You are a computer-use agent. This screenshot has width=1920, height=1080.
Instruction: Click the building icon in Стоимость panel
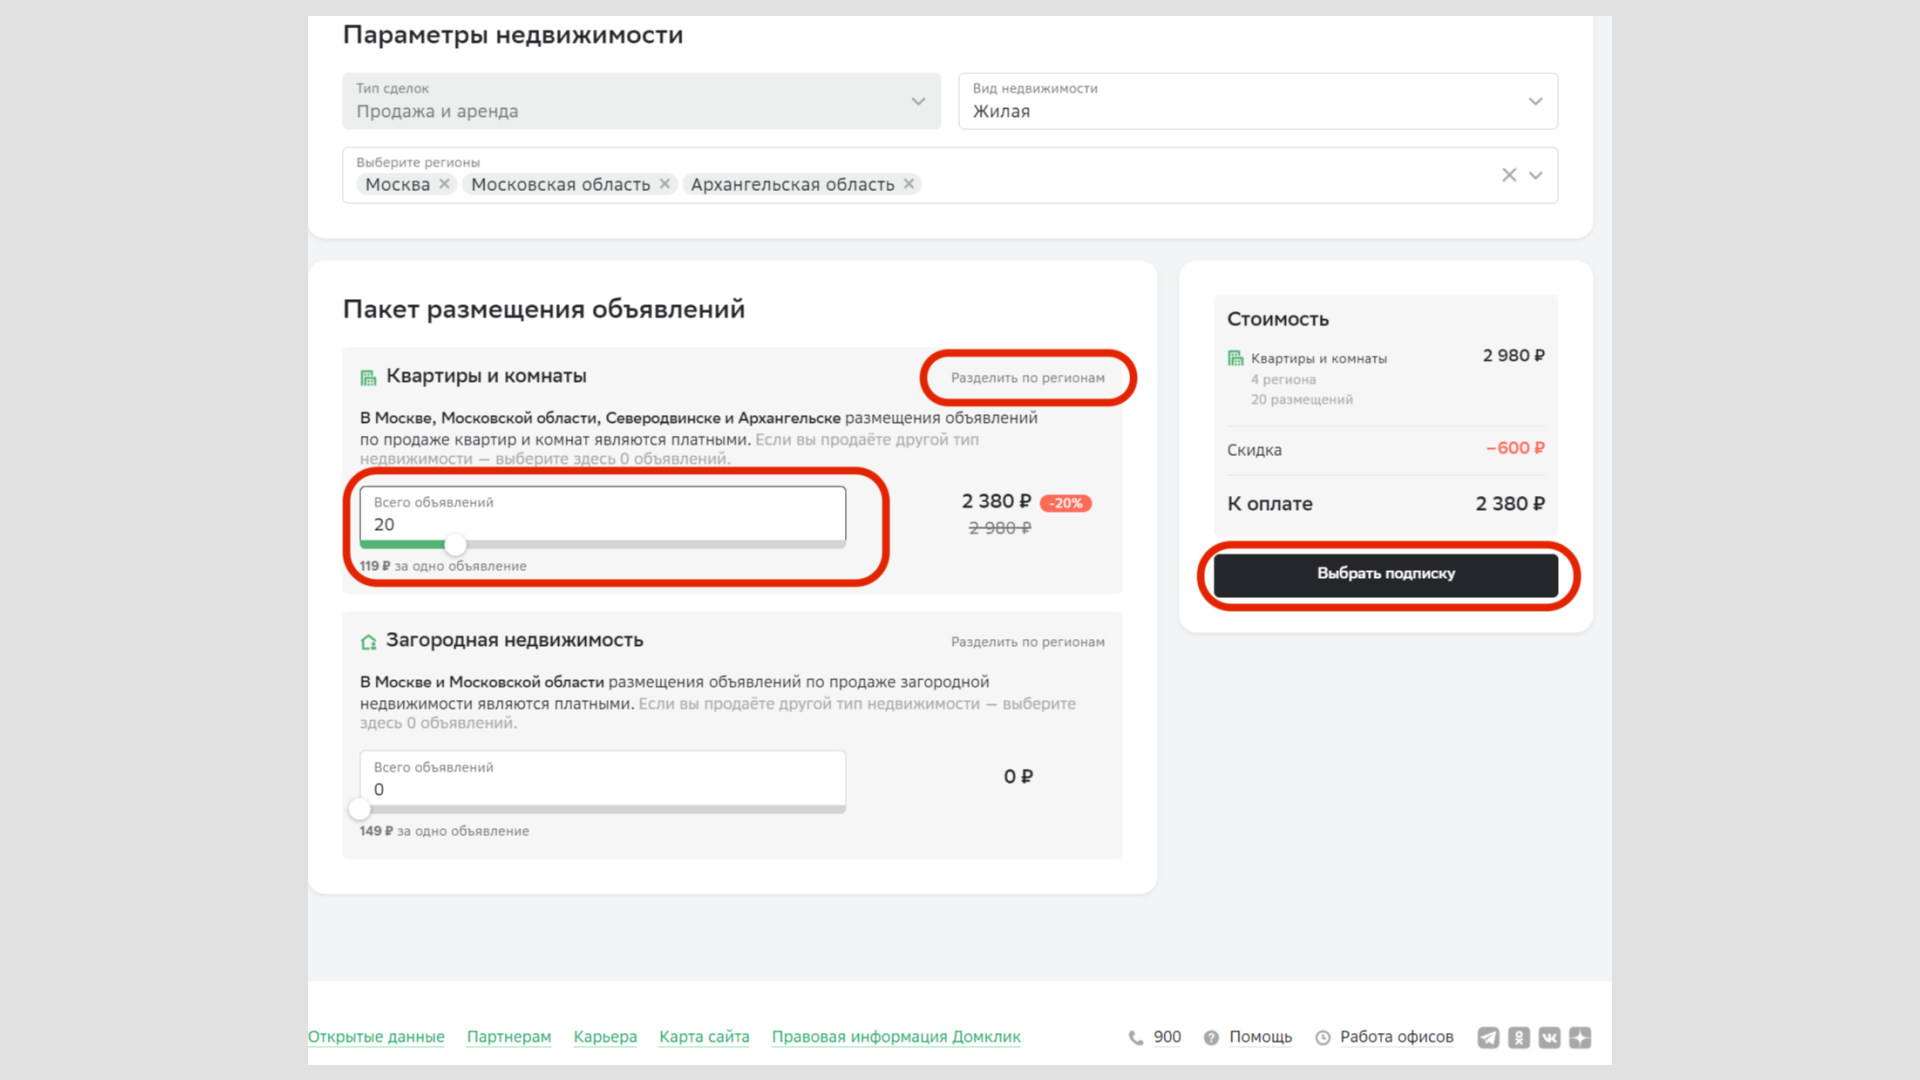pyautogui.click(x=1236, y=358)
